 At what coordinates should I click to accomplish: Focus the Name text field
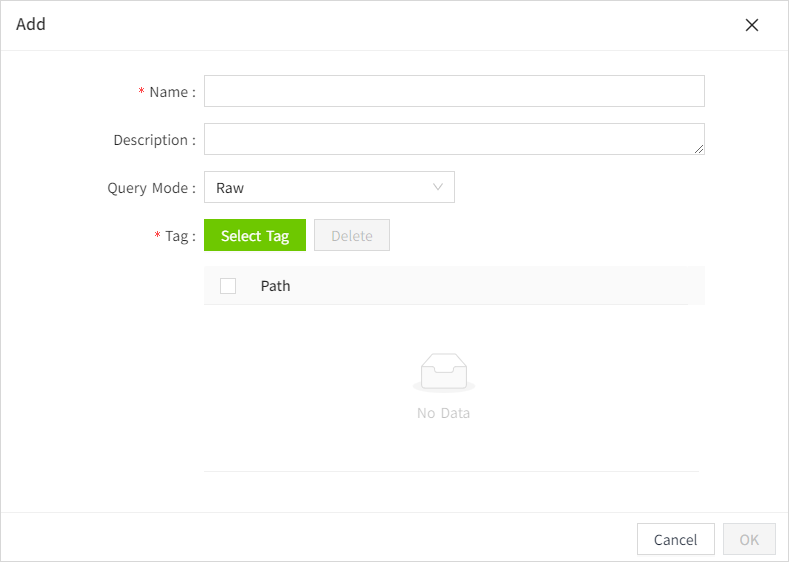(x=454, y=91)
